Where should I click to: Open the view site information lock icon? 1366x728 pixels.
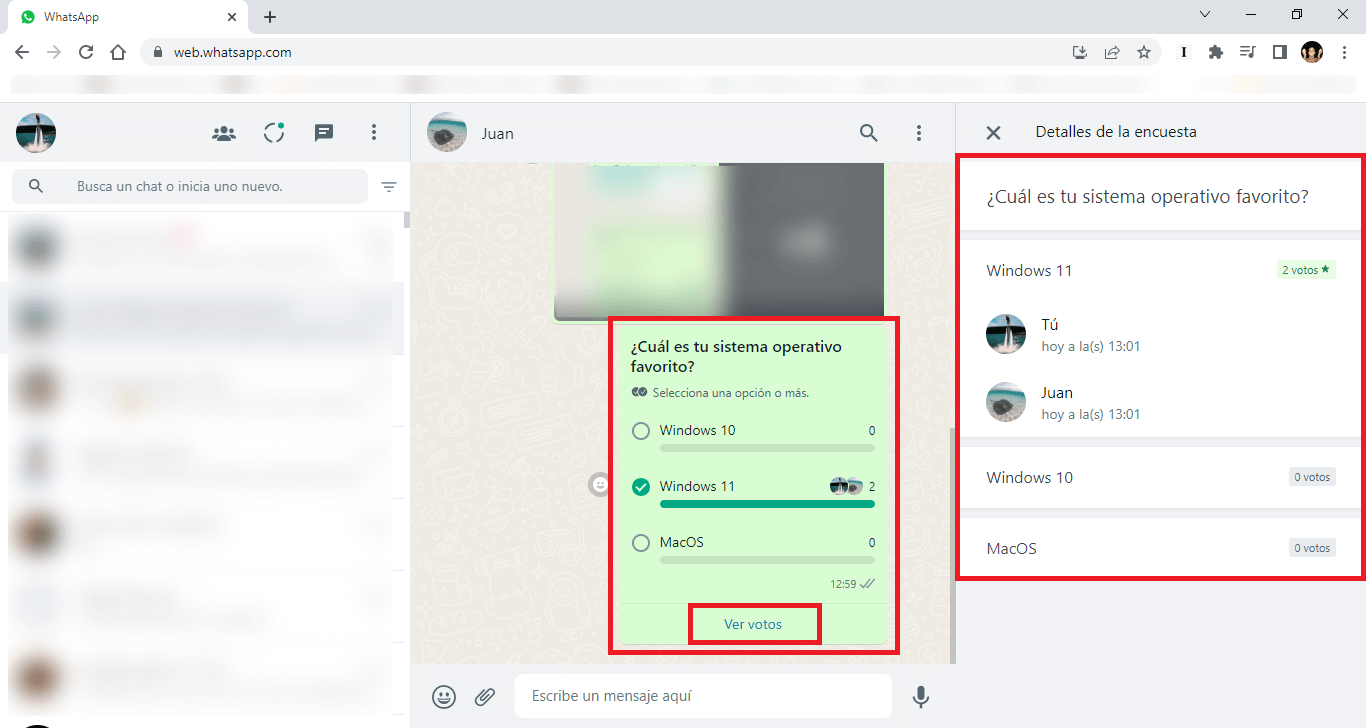[157, 53]
